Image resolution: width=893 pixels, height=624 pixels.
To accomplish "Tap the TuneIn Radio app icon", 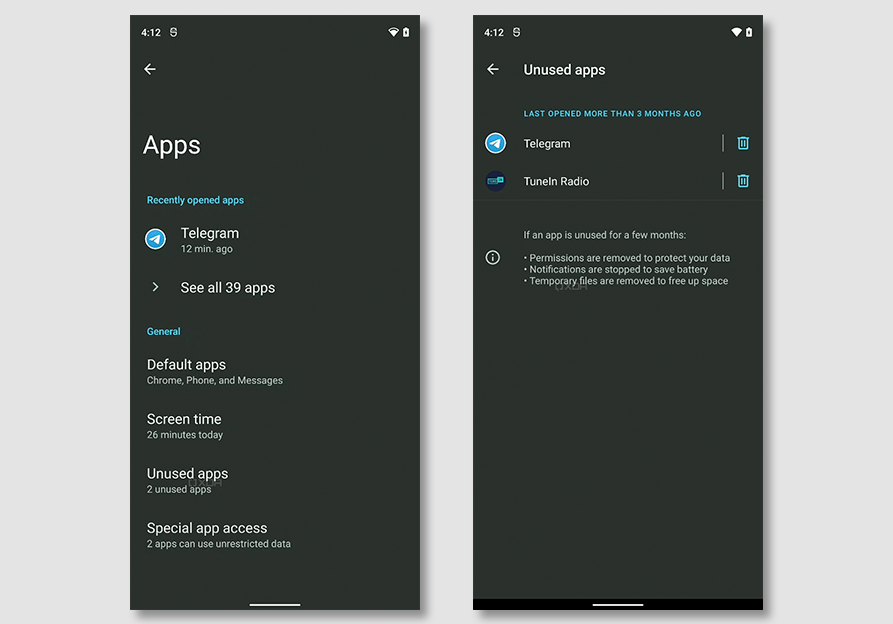I will coord(496,181).
